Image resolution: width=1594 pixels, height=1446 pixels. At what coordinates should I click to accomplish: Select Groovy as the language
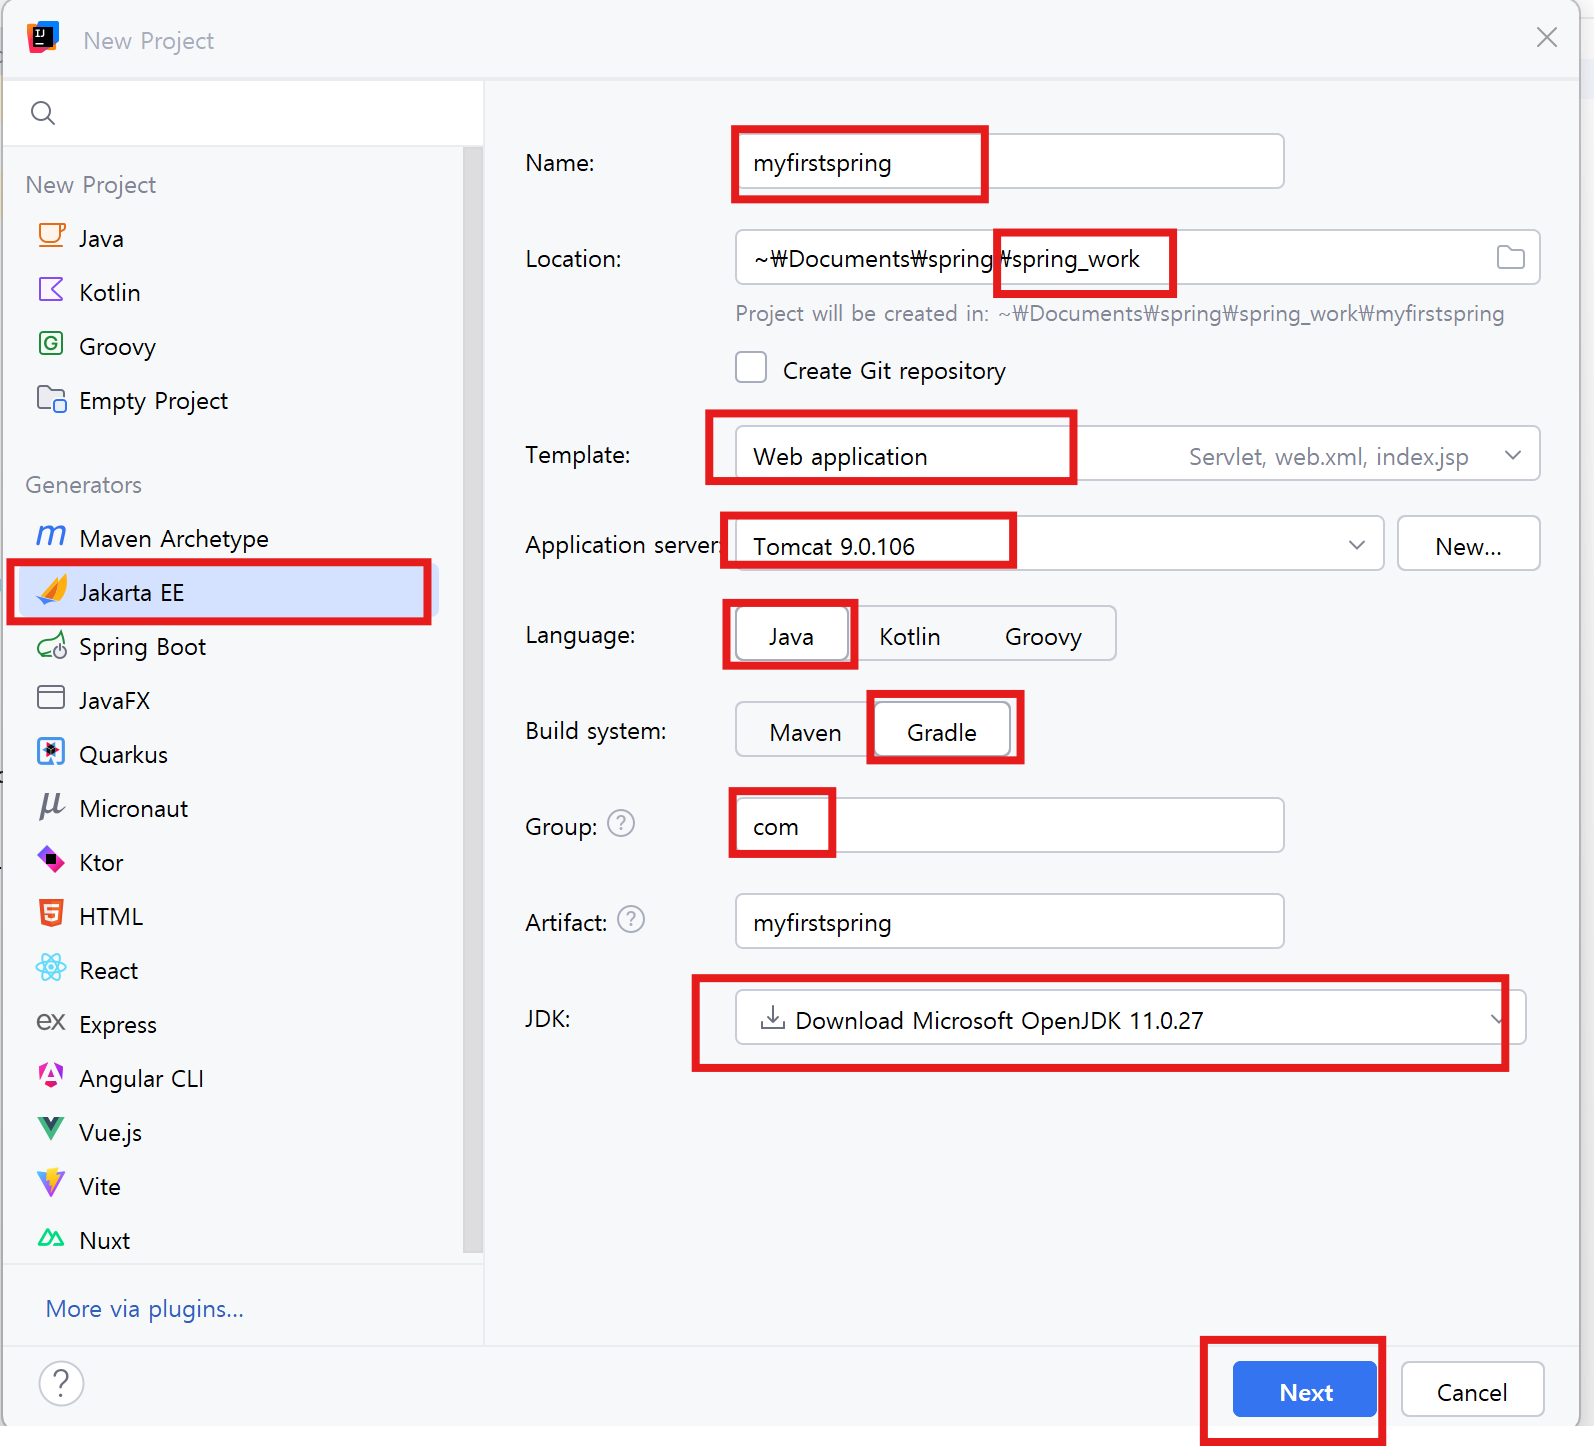(x=1043, y=636)
